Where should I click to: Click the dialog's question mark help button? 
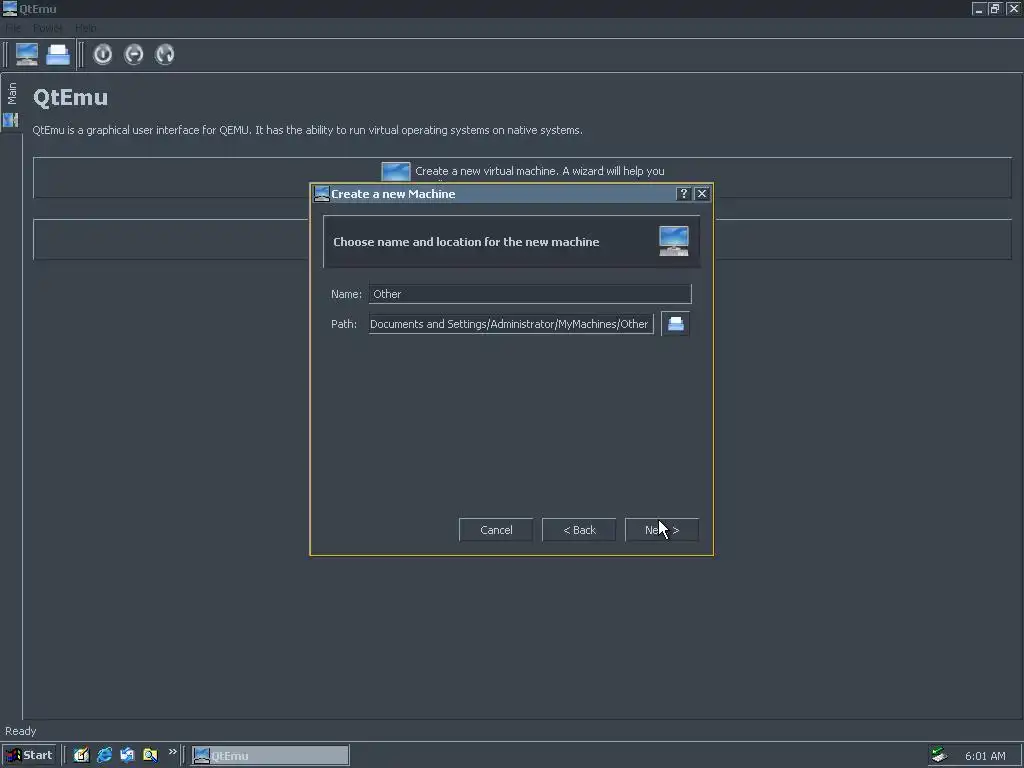pyautogui.click(x=683, y=194)
